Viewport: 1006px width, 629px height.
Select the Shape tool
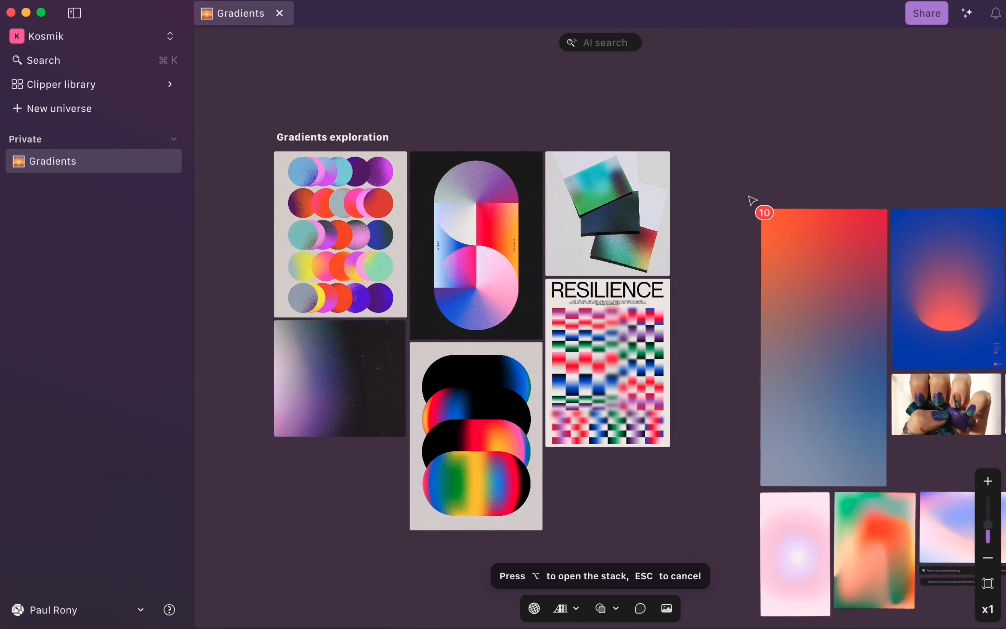coord(601,608)
